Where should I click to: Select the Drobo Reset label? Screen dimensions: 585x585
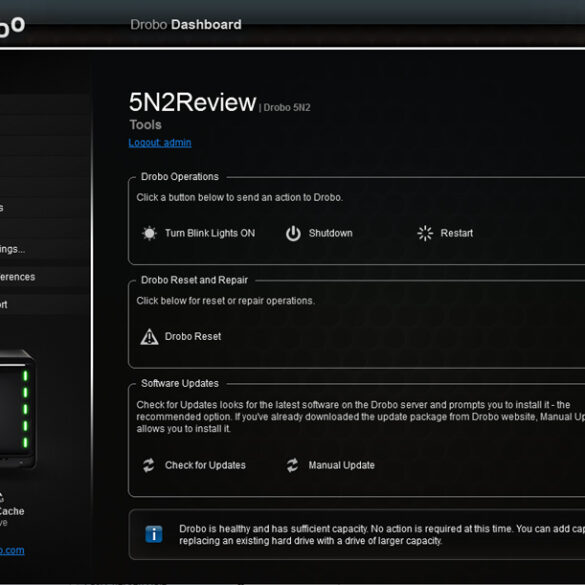193,337
